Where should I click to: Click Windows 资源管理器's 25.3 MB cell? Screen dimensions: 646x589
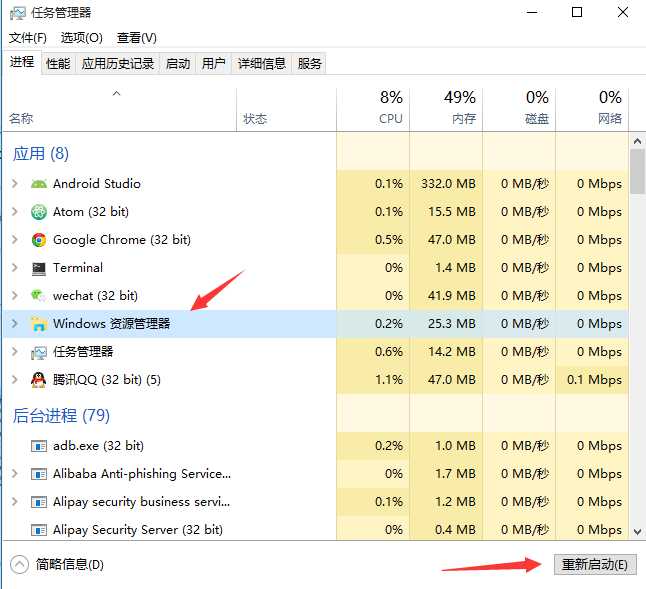(x=446, y=324)
